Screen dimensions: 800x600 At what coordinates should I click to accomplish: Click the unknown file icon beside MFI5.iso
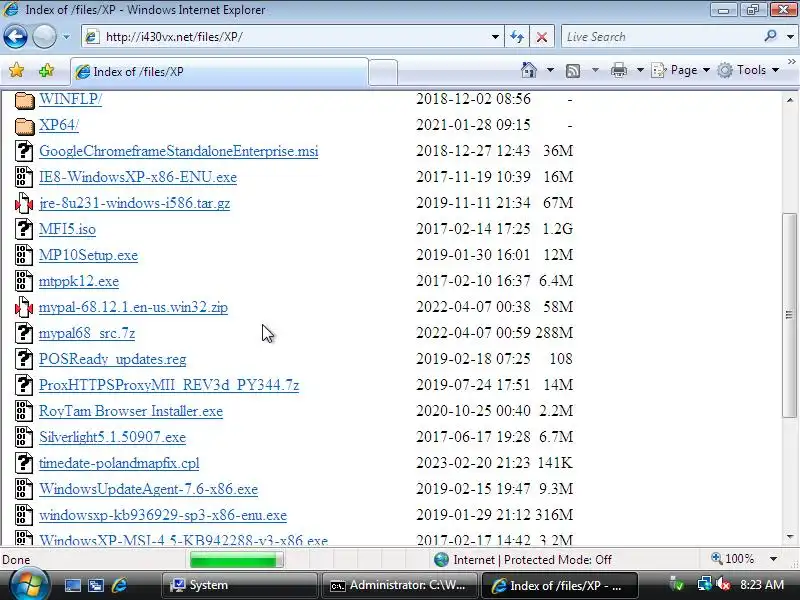[x=24, y=229]
